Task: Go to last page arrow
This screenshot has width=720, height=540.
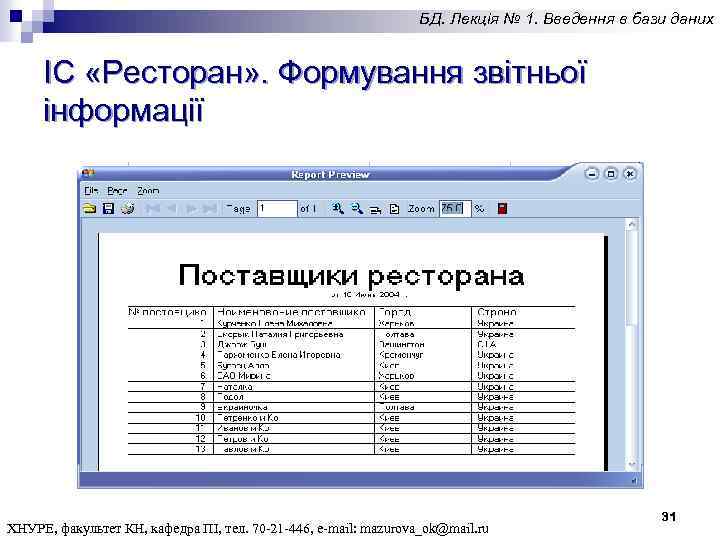Action: pyautogui.click(x=209, y=209)
